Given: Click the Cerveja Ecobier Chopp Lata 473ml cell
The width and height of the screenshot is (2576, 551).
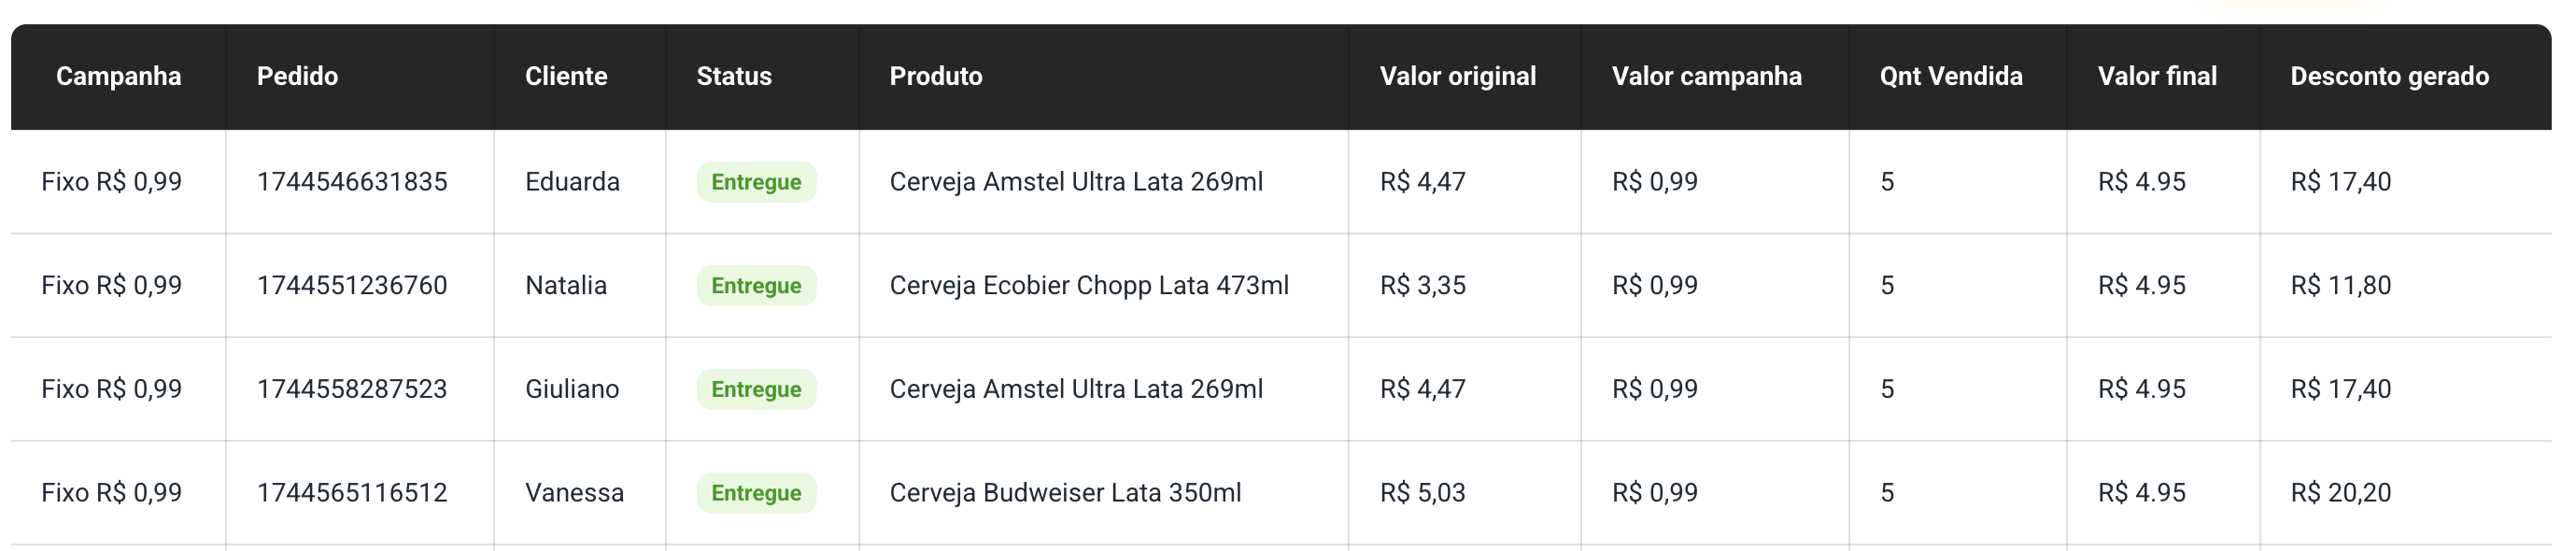Looking at the screenshot, I should pos(1089,286).
